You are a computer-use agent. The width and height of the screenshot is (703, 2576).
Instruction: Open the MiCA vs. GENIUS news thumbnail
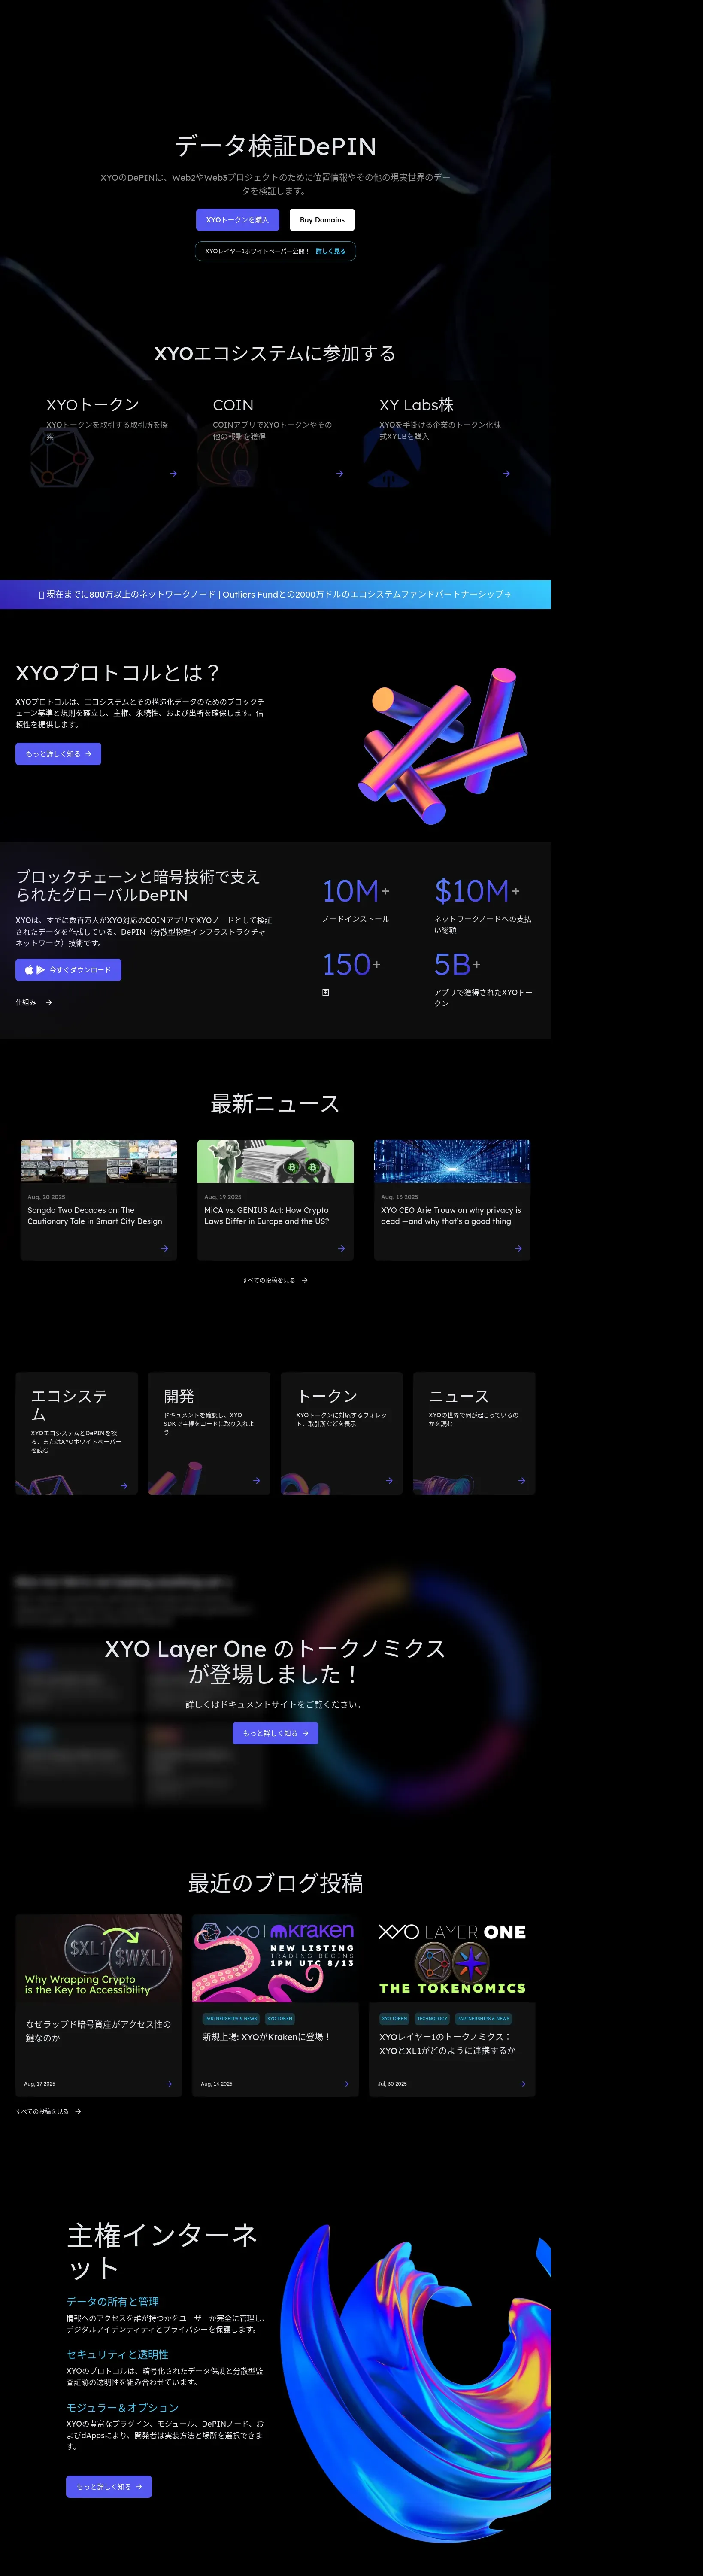pyautogui.click(x=275, y=1161)
